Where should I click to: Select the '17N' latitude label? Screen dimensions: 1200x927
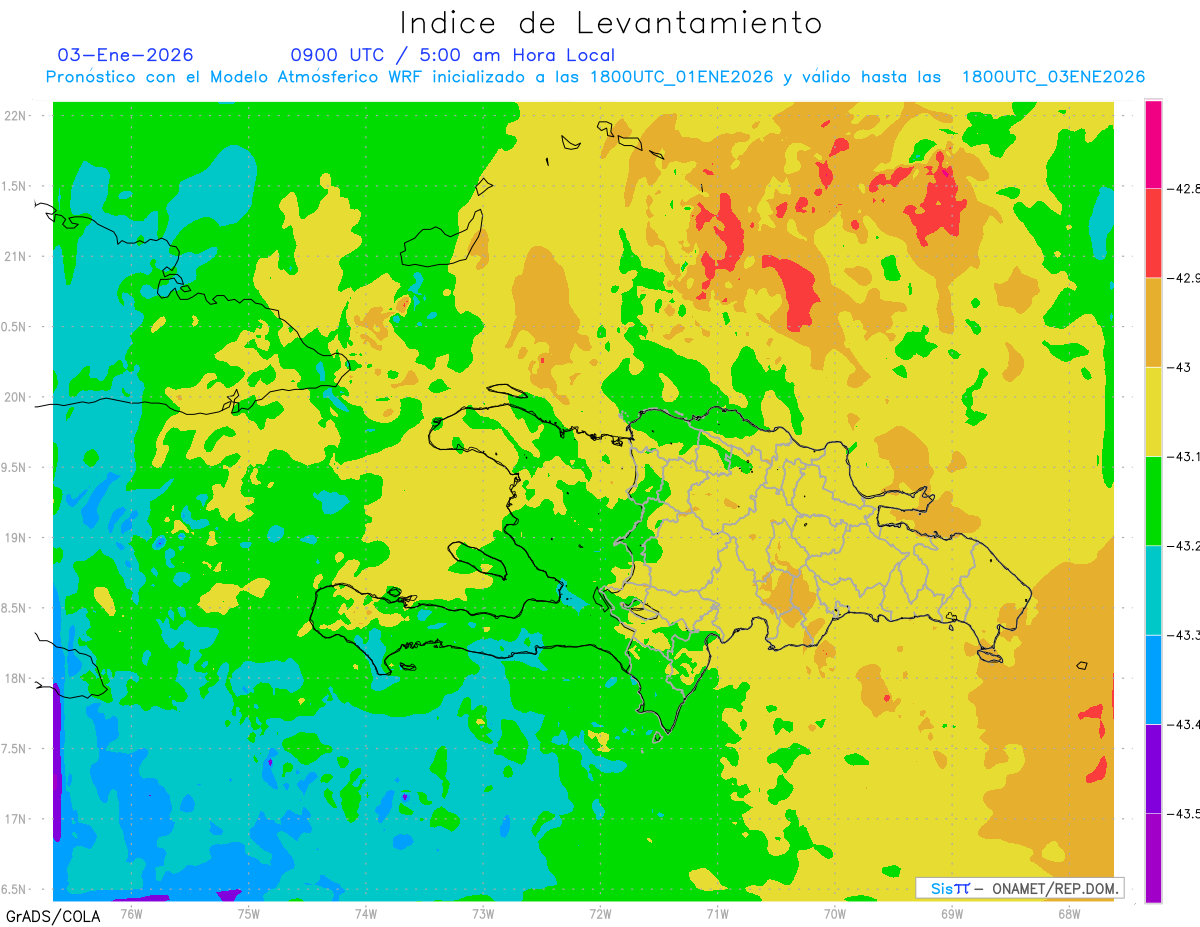pos(15,819)
